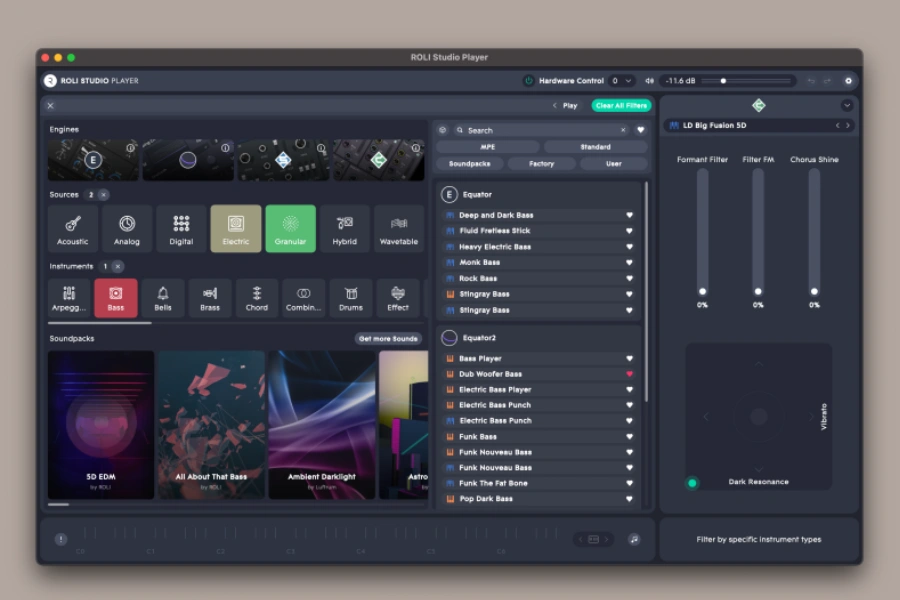Image resolution: width=900 pixels, height=600 pixels.
Task: Click the volume speaker icon
Action: pyautogui.click(x=649, y=81)
